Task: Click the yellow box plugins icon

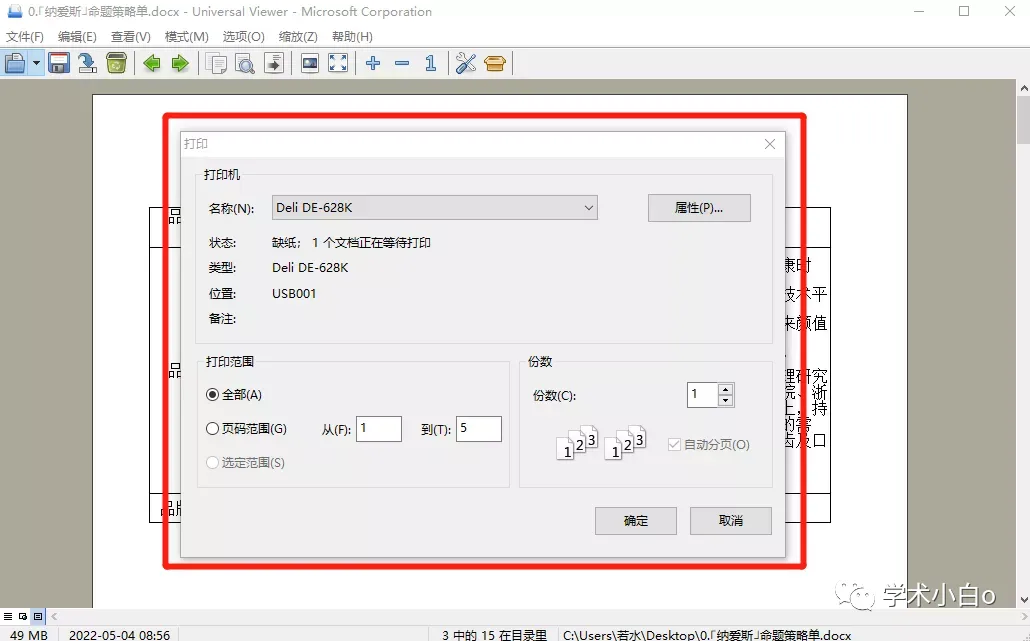Action: click(x=495, y=63)
